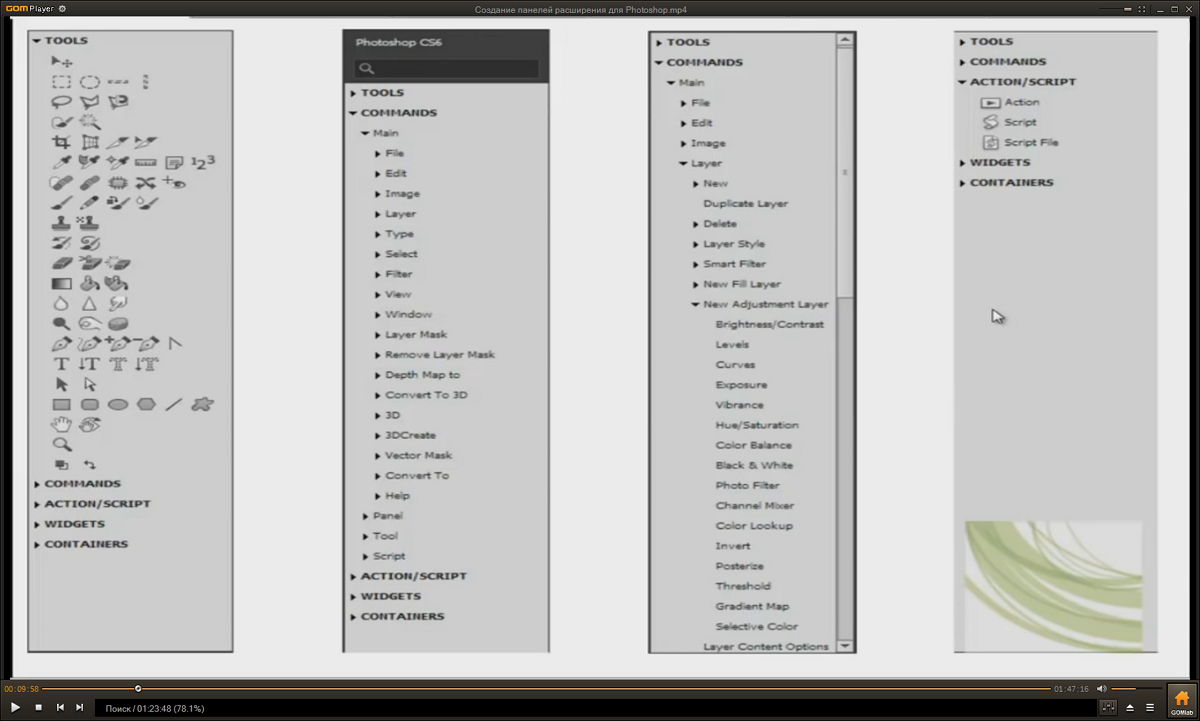Click the video seek bar position handle
The height and width of the screenshot is (721, 1200).
point(138,689)
